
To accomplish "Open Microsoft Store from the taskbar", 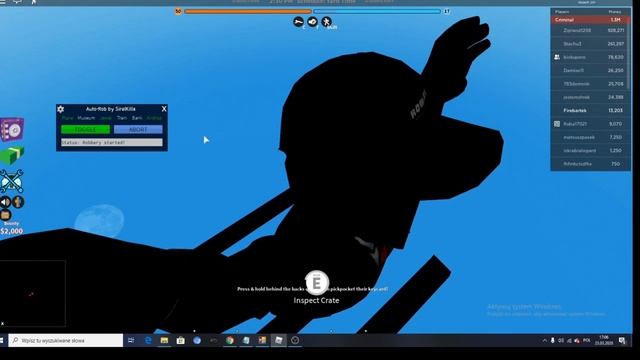I will tap(180, 340).
